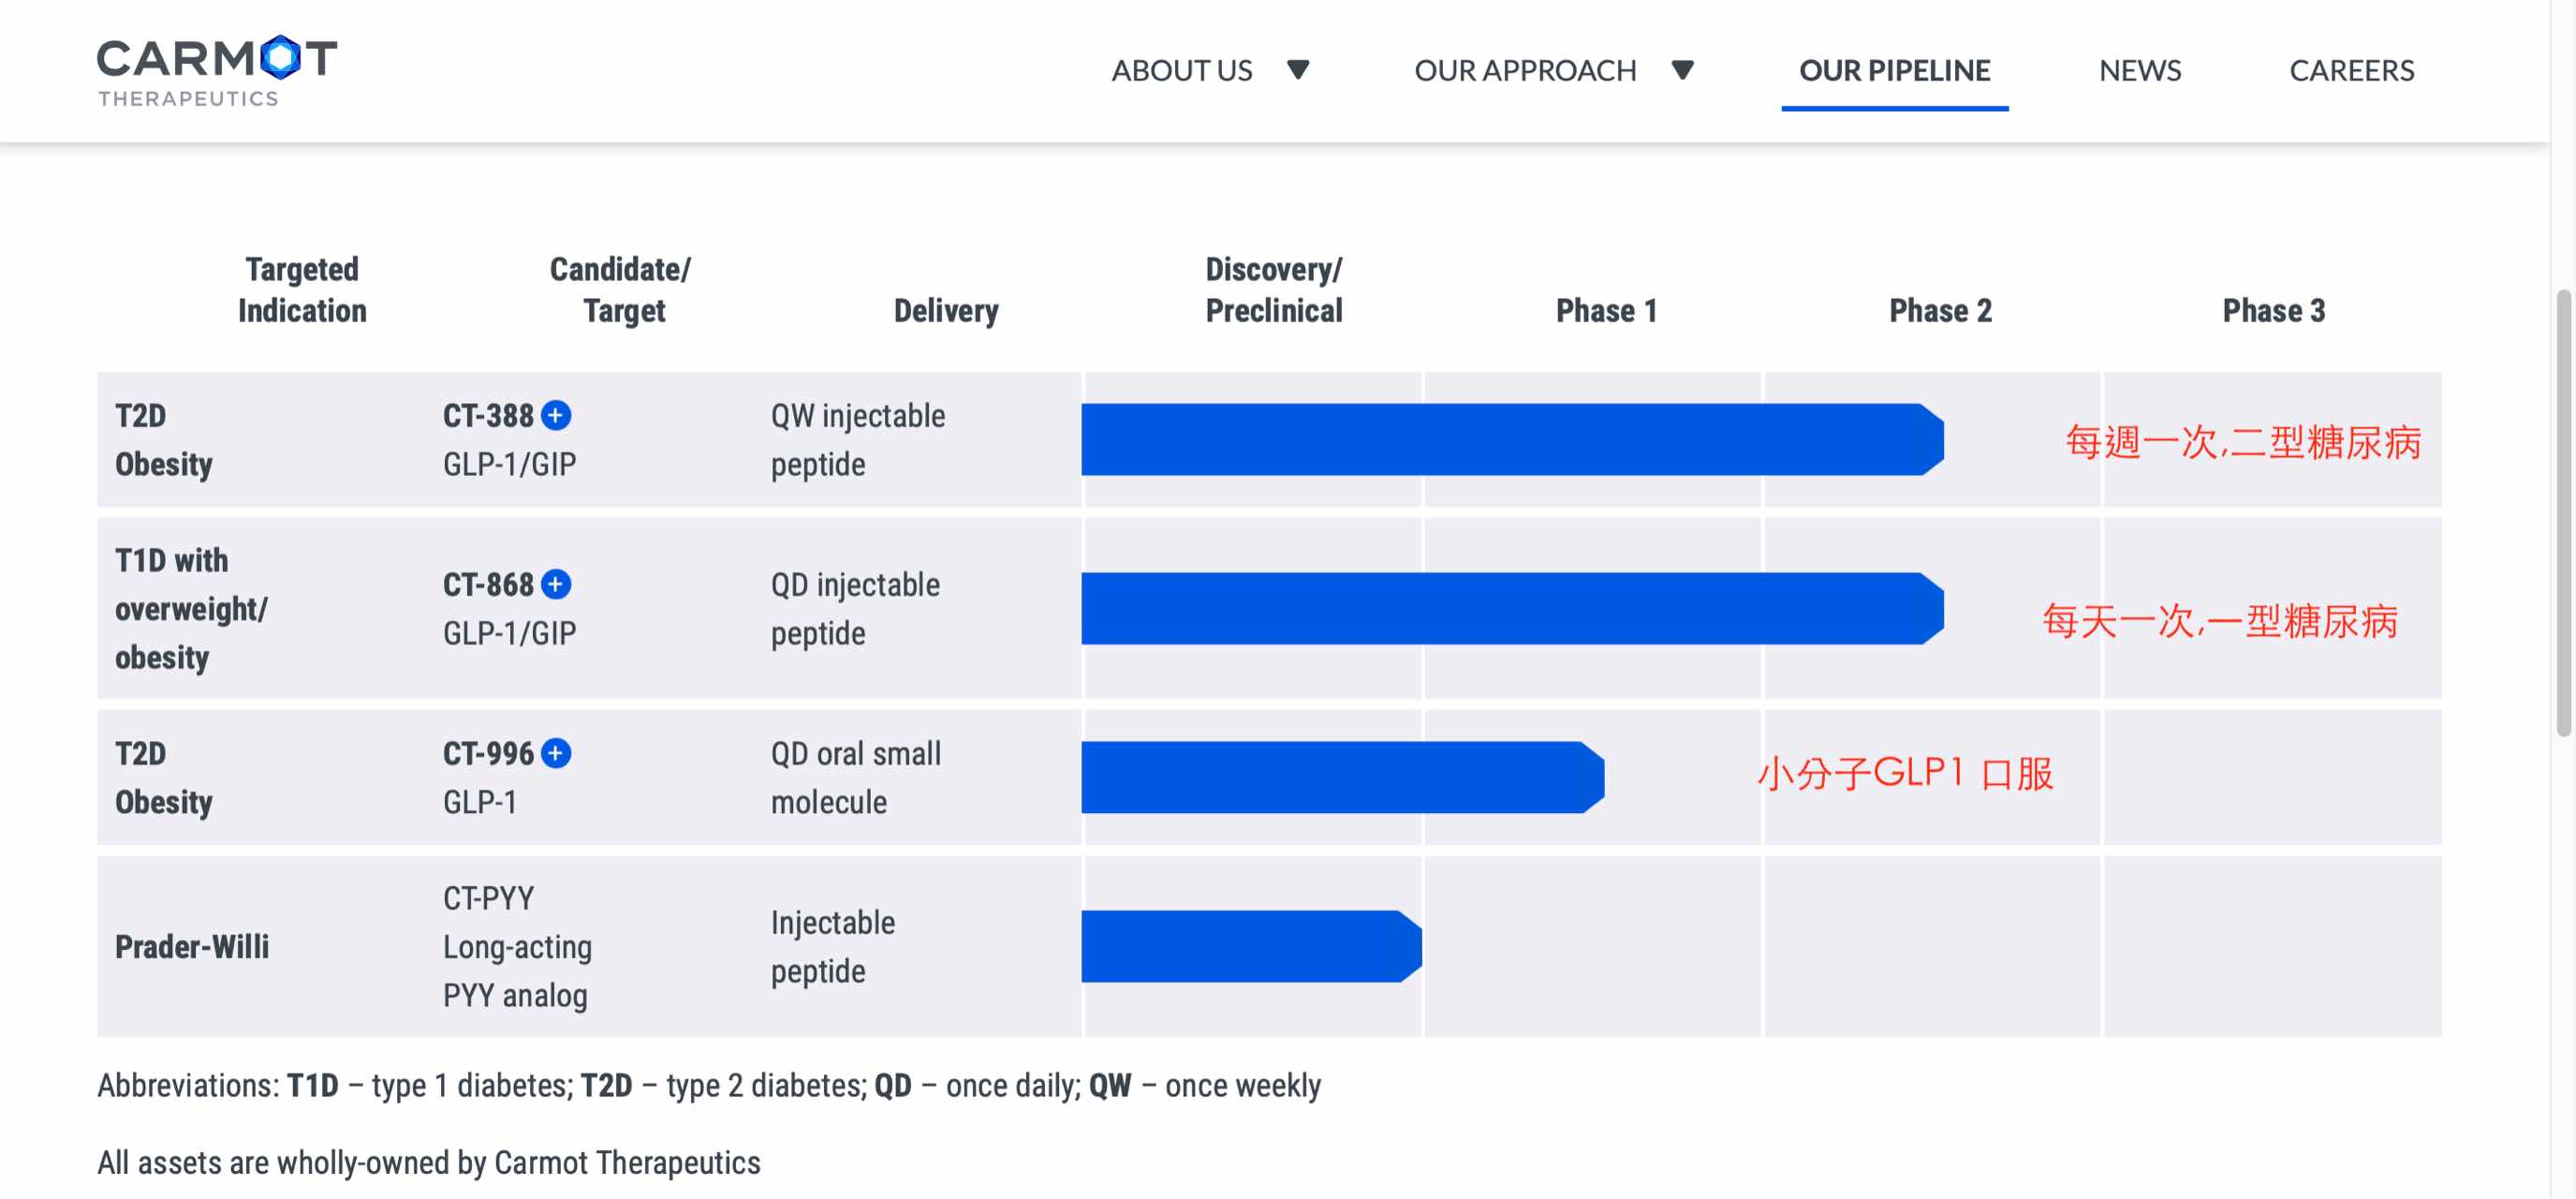Open About Us dropdown arrow
Viewport: 2576px width, 1199px height.
click(1298, 70)
